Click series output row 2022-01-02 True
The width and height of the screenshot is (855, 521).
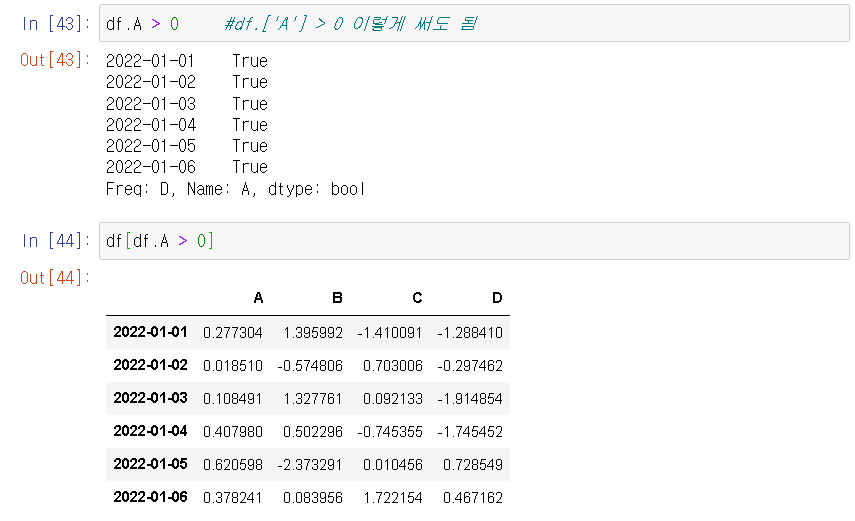(x=186, y=82)
